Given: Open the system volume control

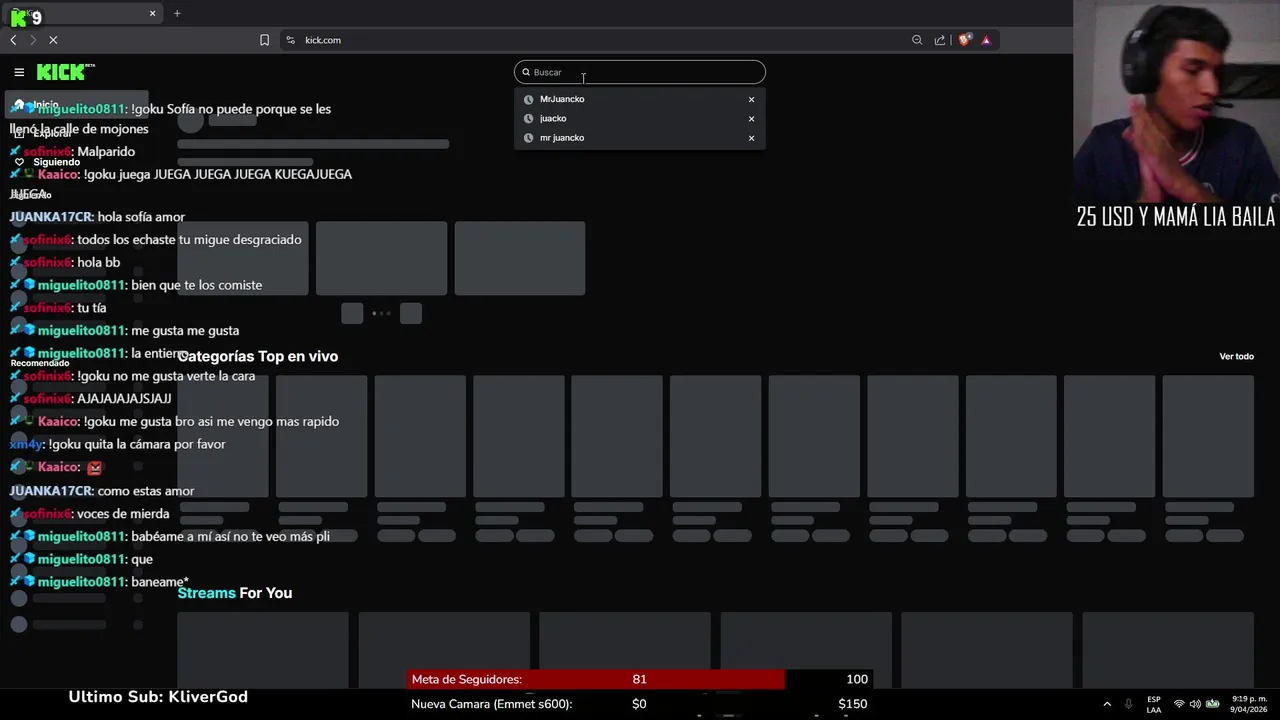Looking at the screenshot, I should pyautogui.click(x=1196, y=704).
